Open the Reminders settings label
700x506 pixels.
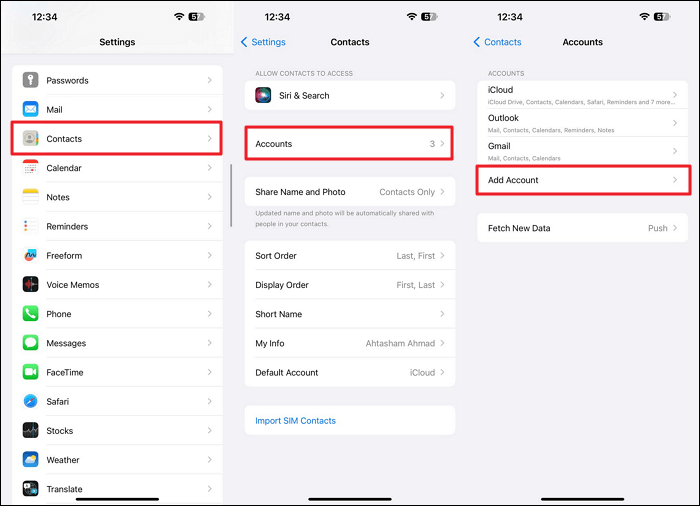pos(67,226)
